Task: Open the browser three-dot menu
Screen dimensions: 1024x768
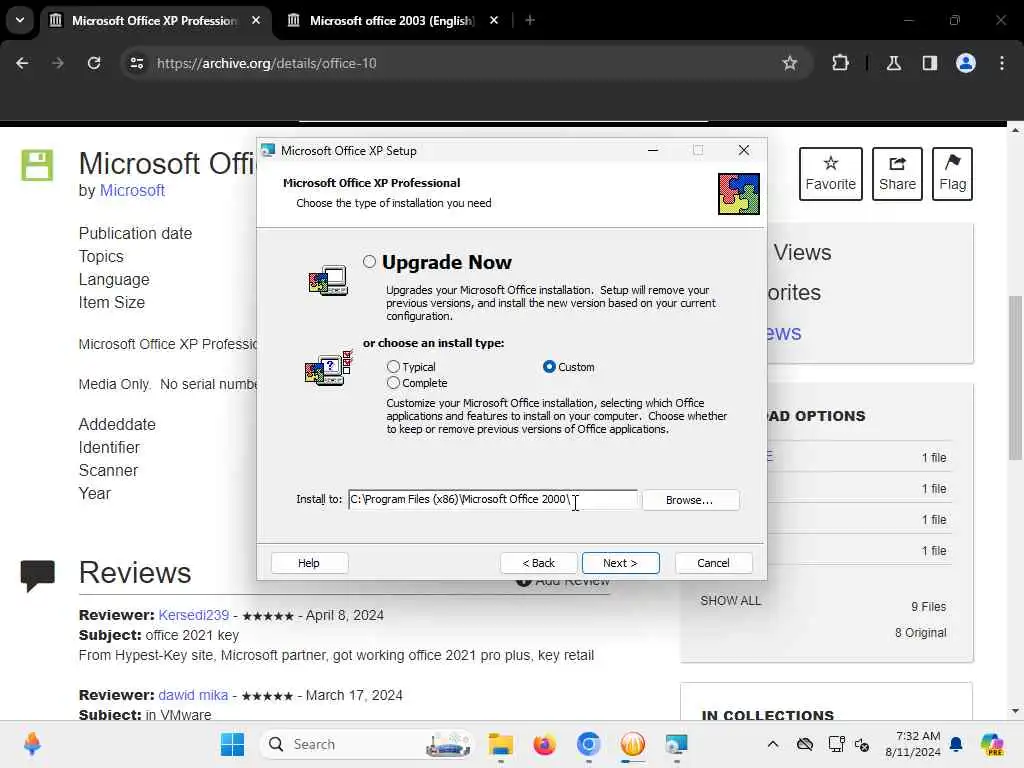Action: point(1002,63)
